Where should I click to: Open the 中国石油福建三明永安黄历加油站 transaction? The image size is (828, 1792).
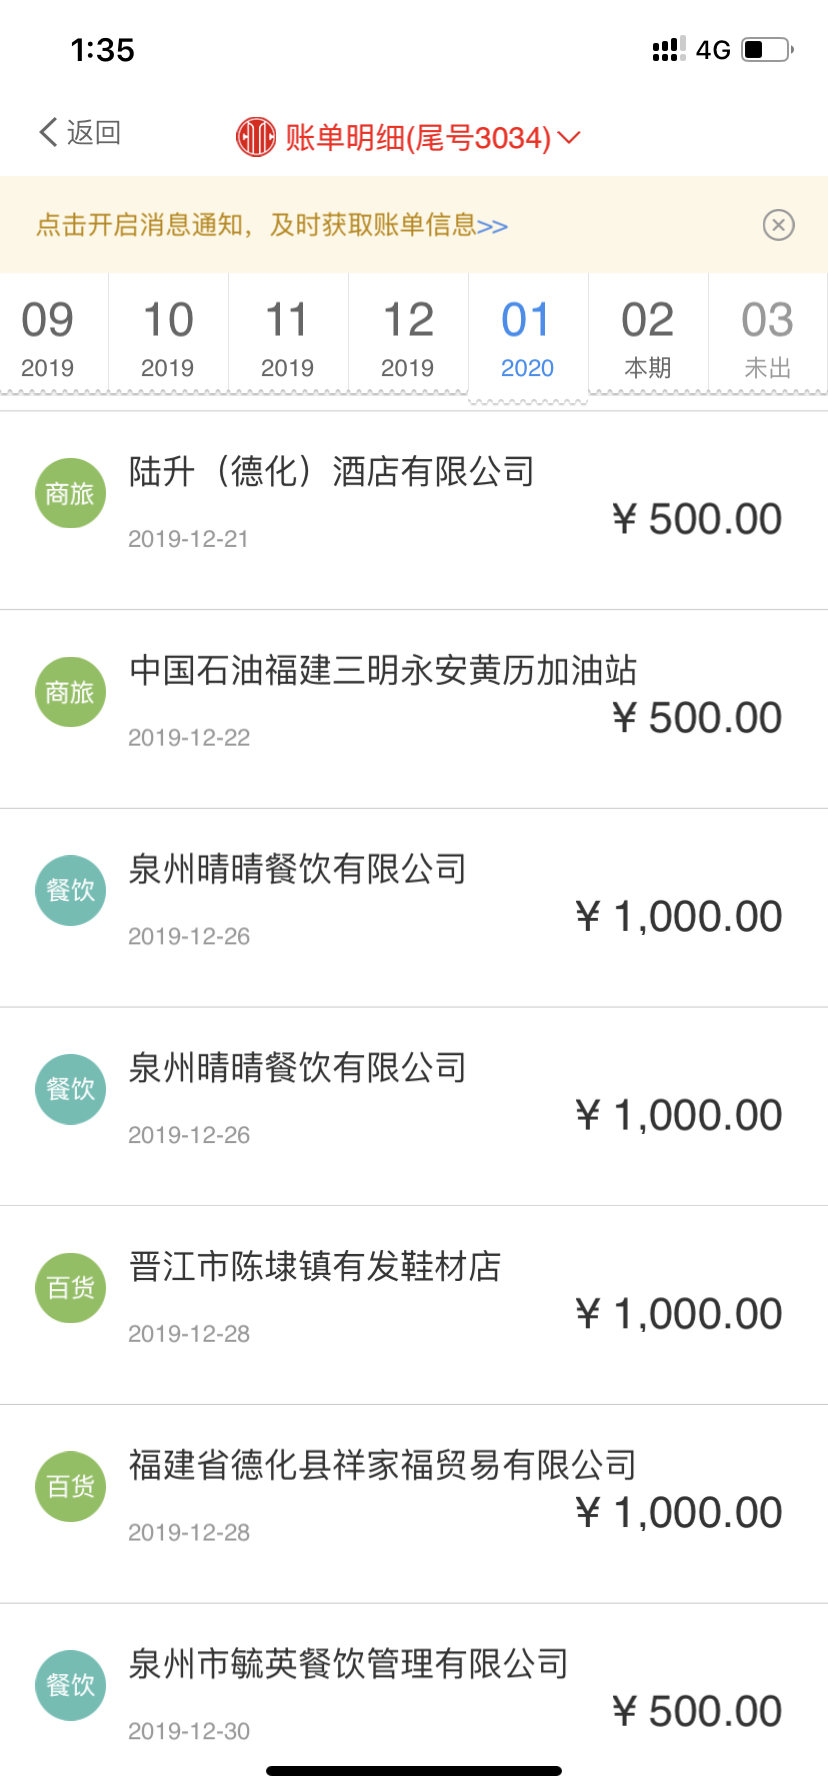pos(414,709)
